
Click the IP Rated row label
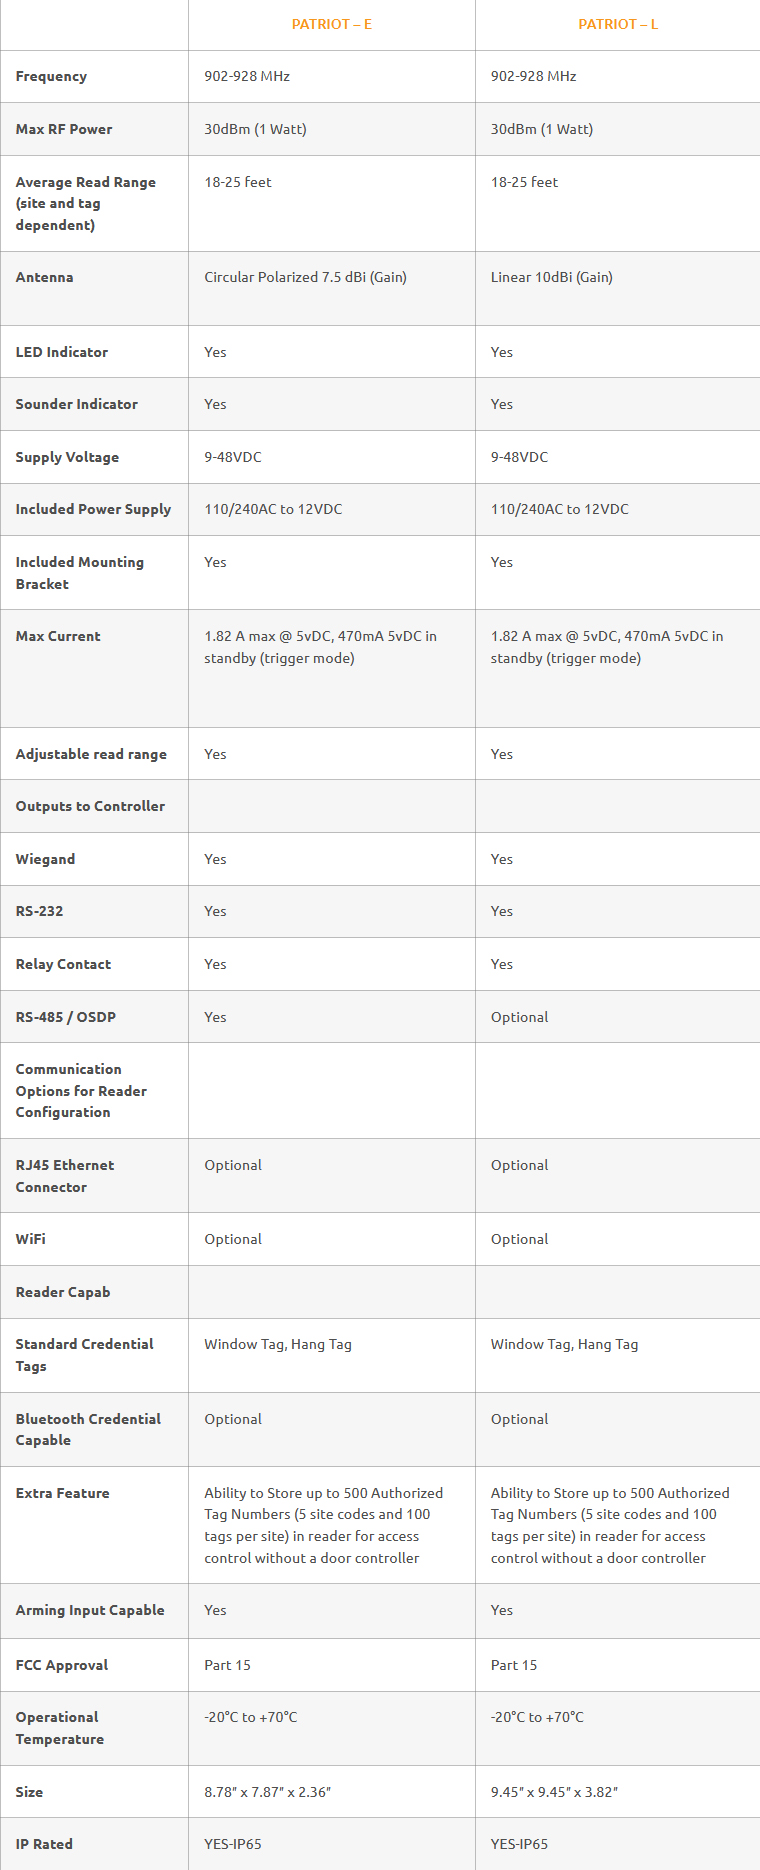pyautogui.click(x=44, y=1844)
